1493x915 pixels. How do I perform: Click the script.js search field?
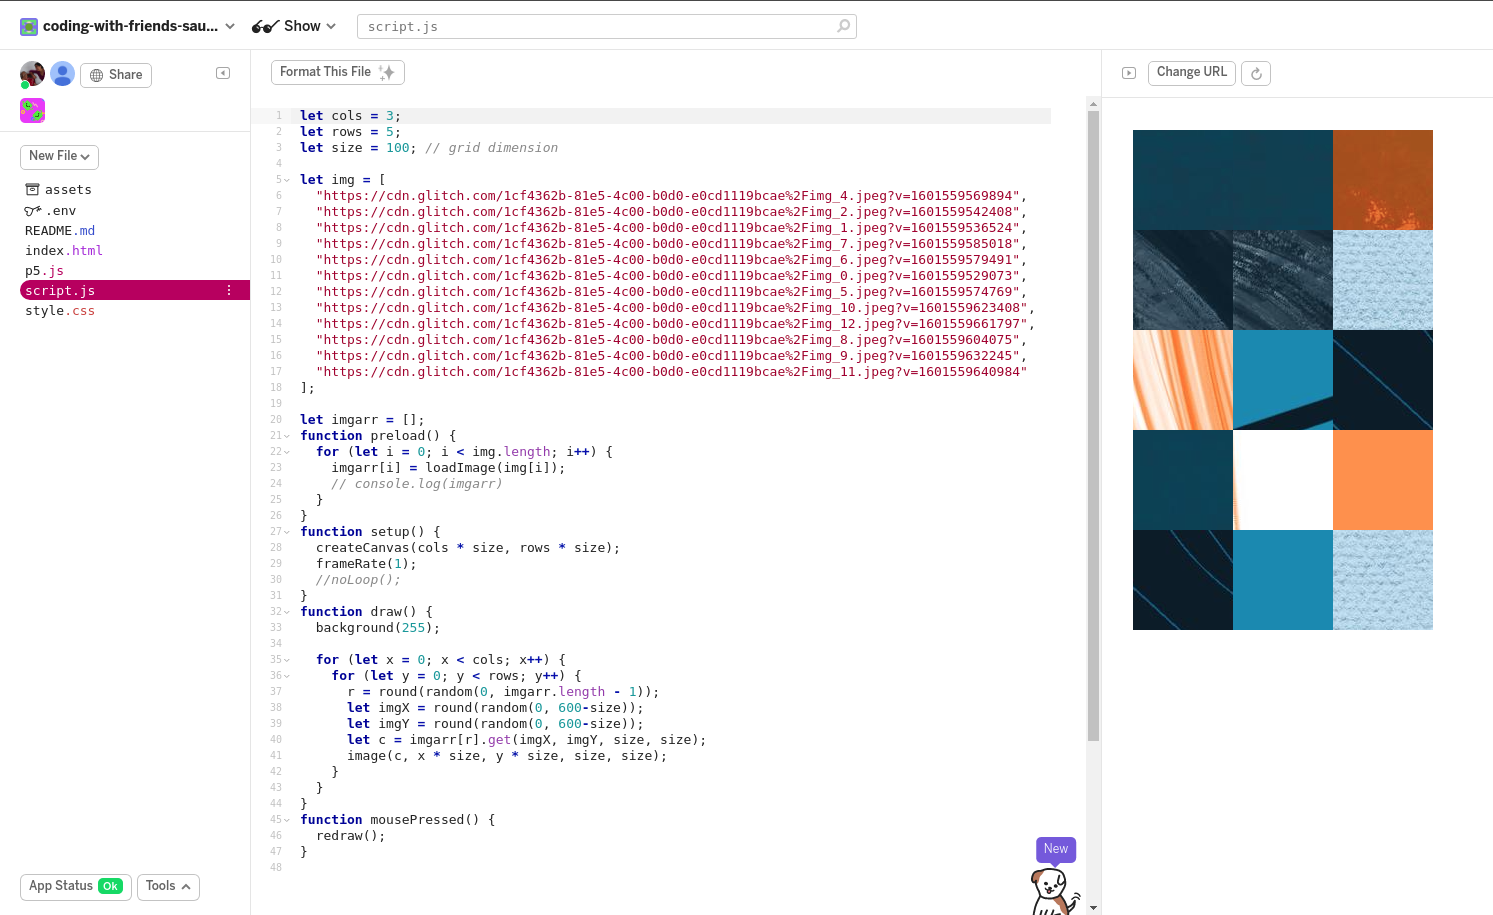pyautogui.click(x=607, y=26)
